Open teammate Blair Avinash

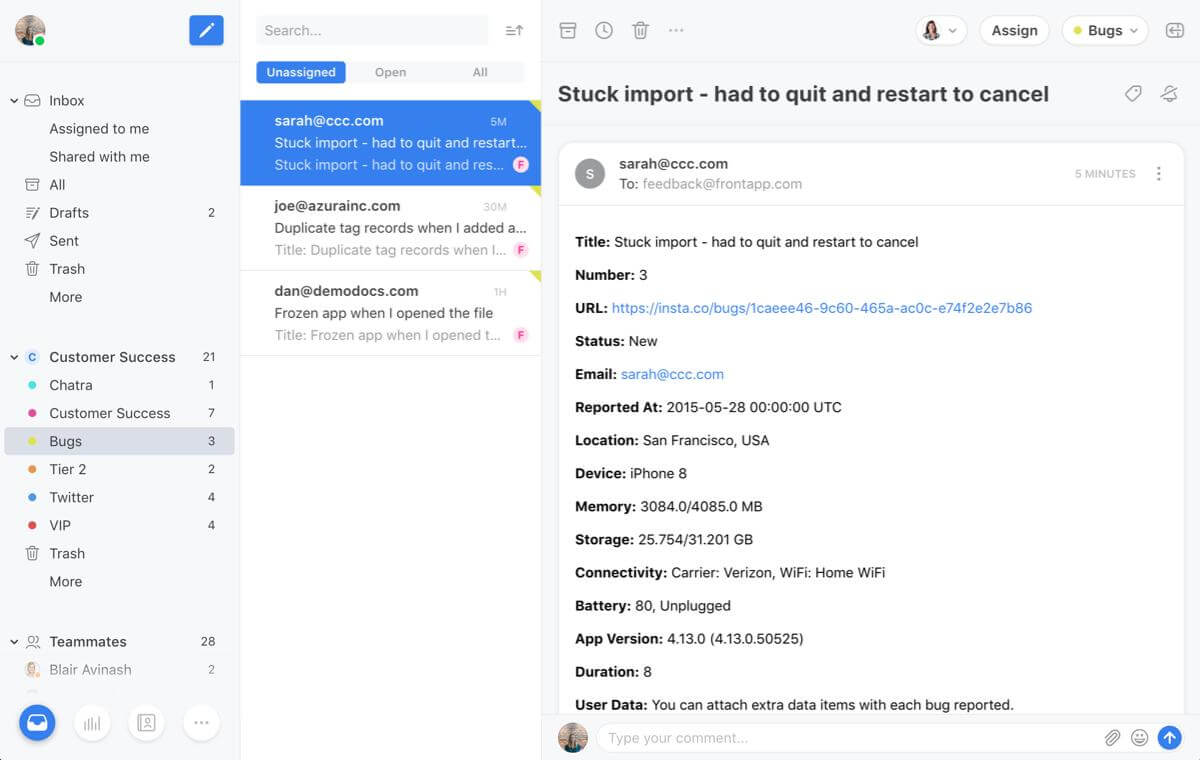tap(120, 670)
